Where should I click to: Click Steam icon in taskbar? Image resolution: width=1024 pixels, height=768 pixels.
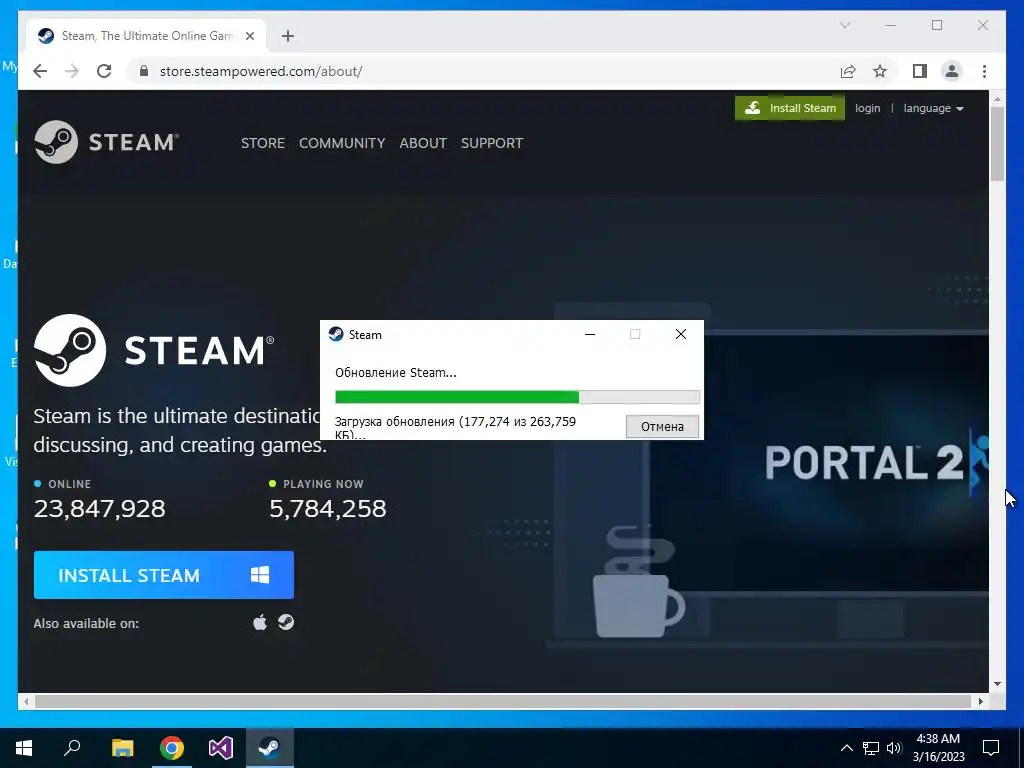[x=270, y=748]
